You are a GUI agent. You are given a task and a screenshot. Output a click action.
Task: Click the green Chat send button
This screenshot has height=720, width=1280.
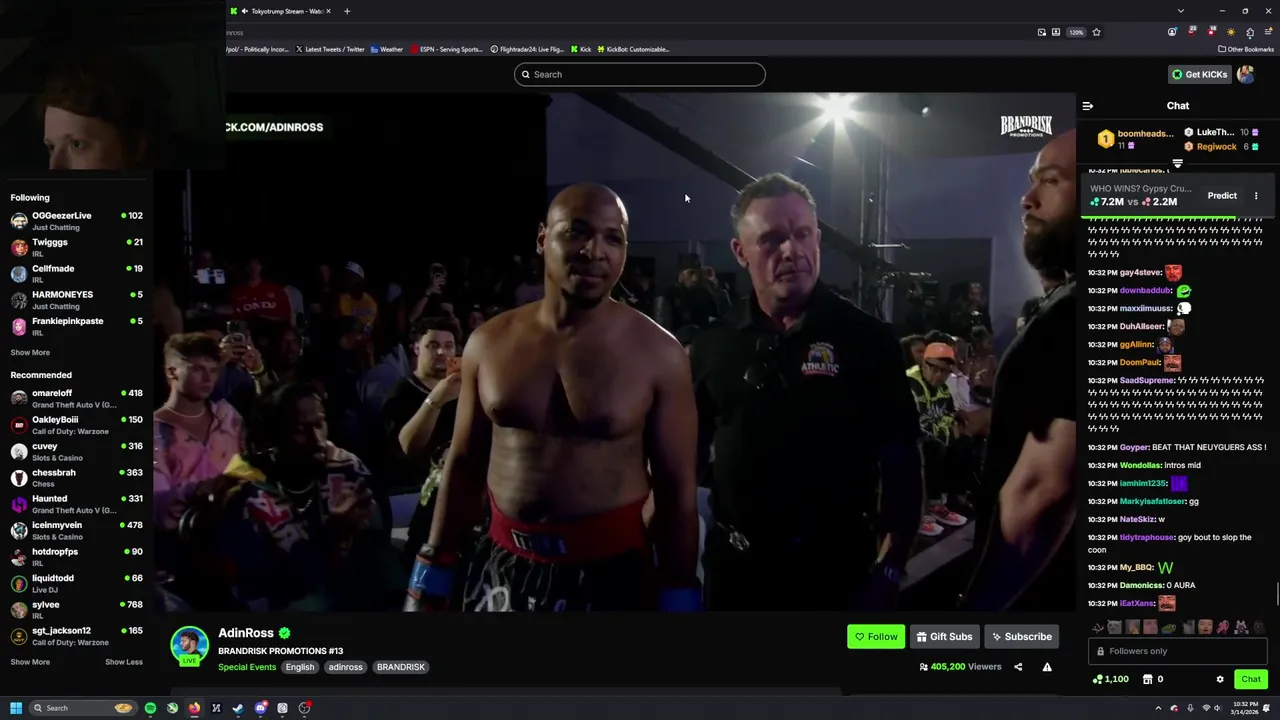tap(1251, 679)
